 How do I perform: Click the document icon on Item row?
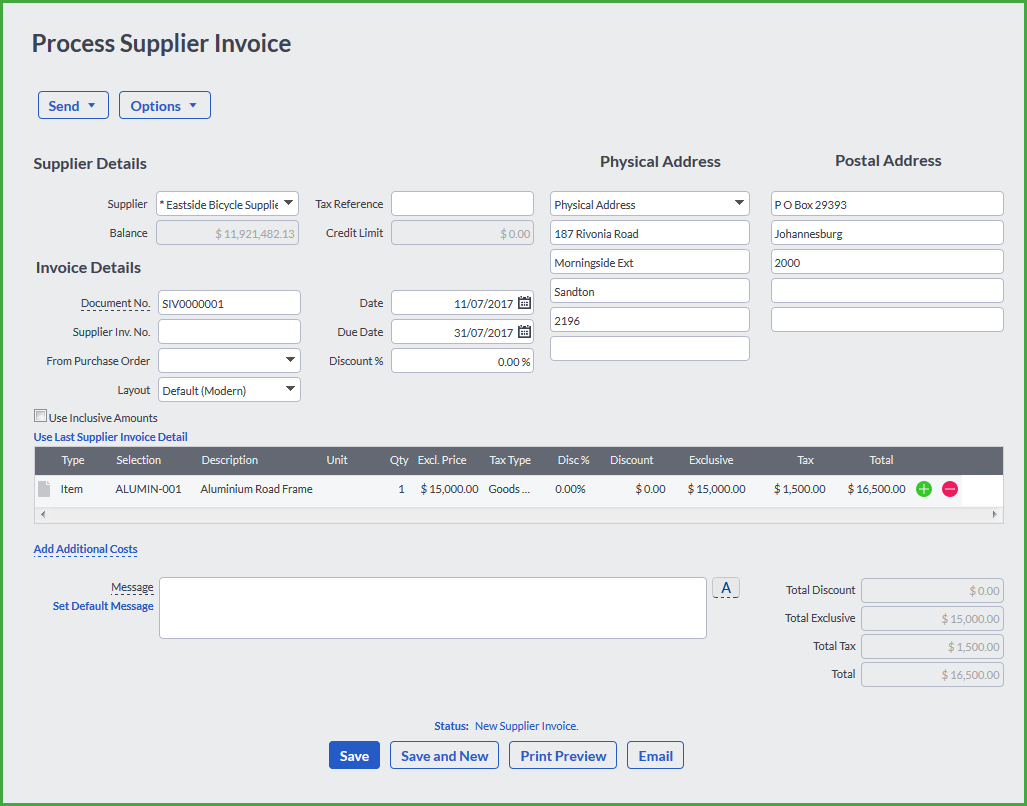click(44, 488)
